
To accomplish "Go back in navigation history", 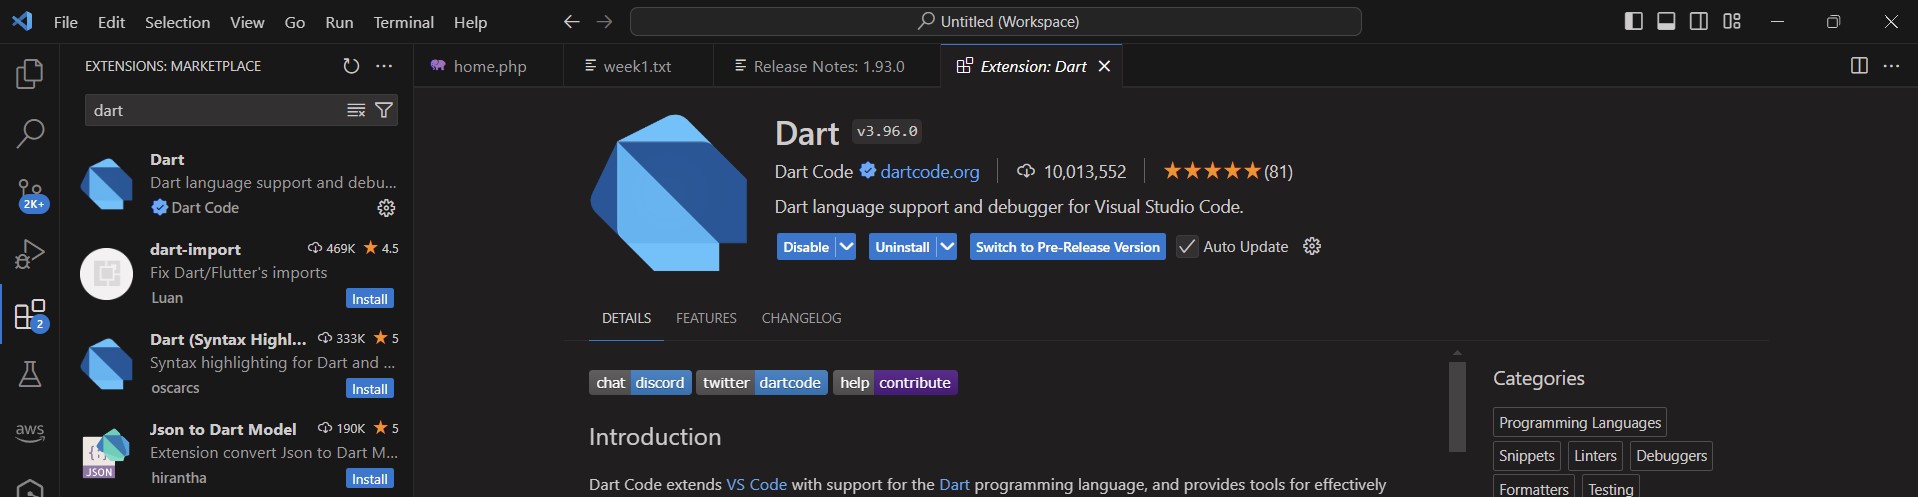I will click(571, 22).
